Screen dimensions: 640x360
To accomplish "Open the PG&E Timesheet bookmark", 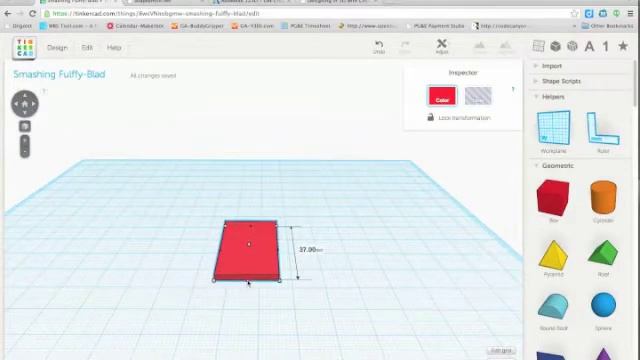I will point(305,26).
